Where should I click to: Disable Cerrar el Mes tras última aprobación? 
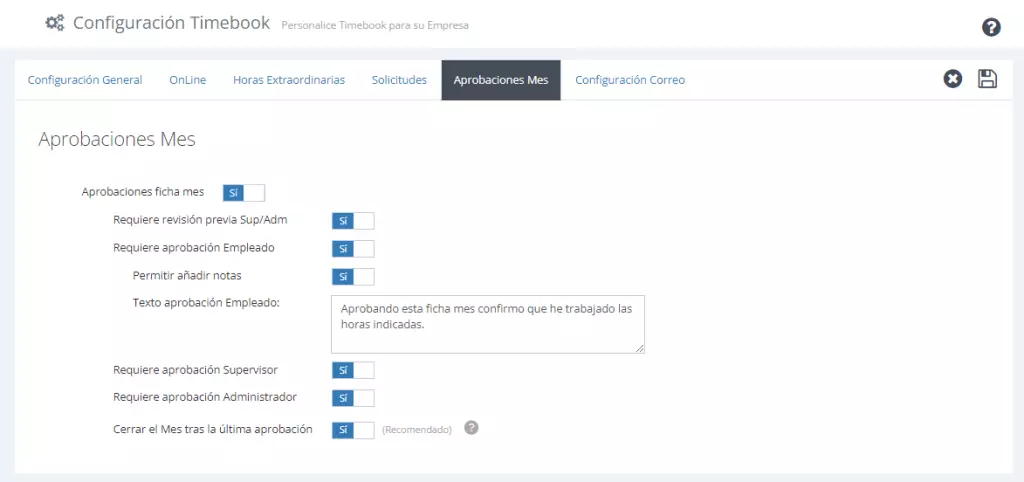(x=353, y=430)
